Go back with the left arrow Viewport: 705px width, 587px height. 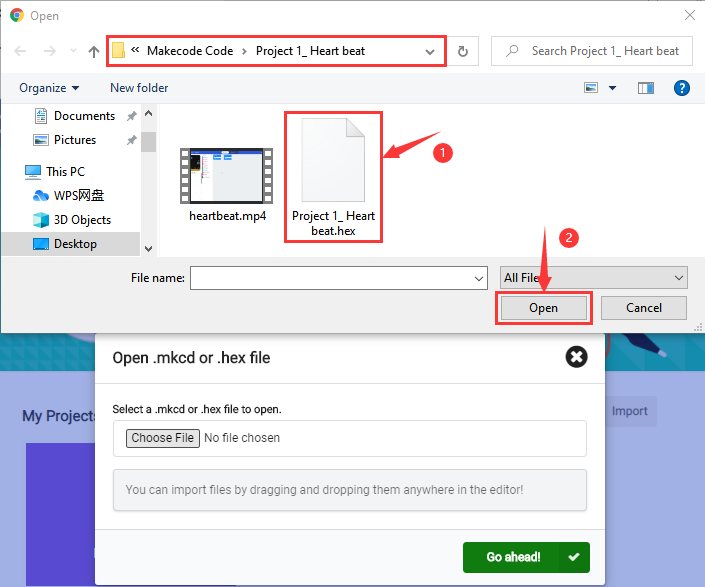click(20, 51)
